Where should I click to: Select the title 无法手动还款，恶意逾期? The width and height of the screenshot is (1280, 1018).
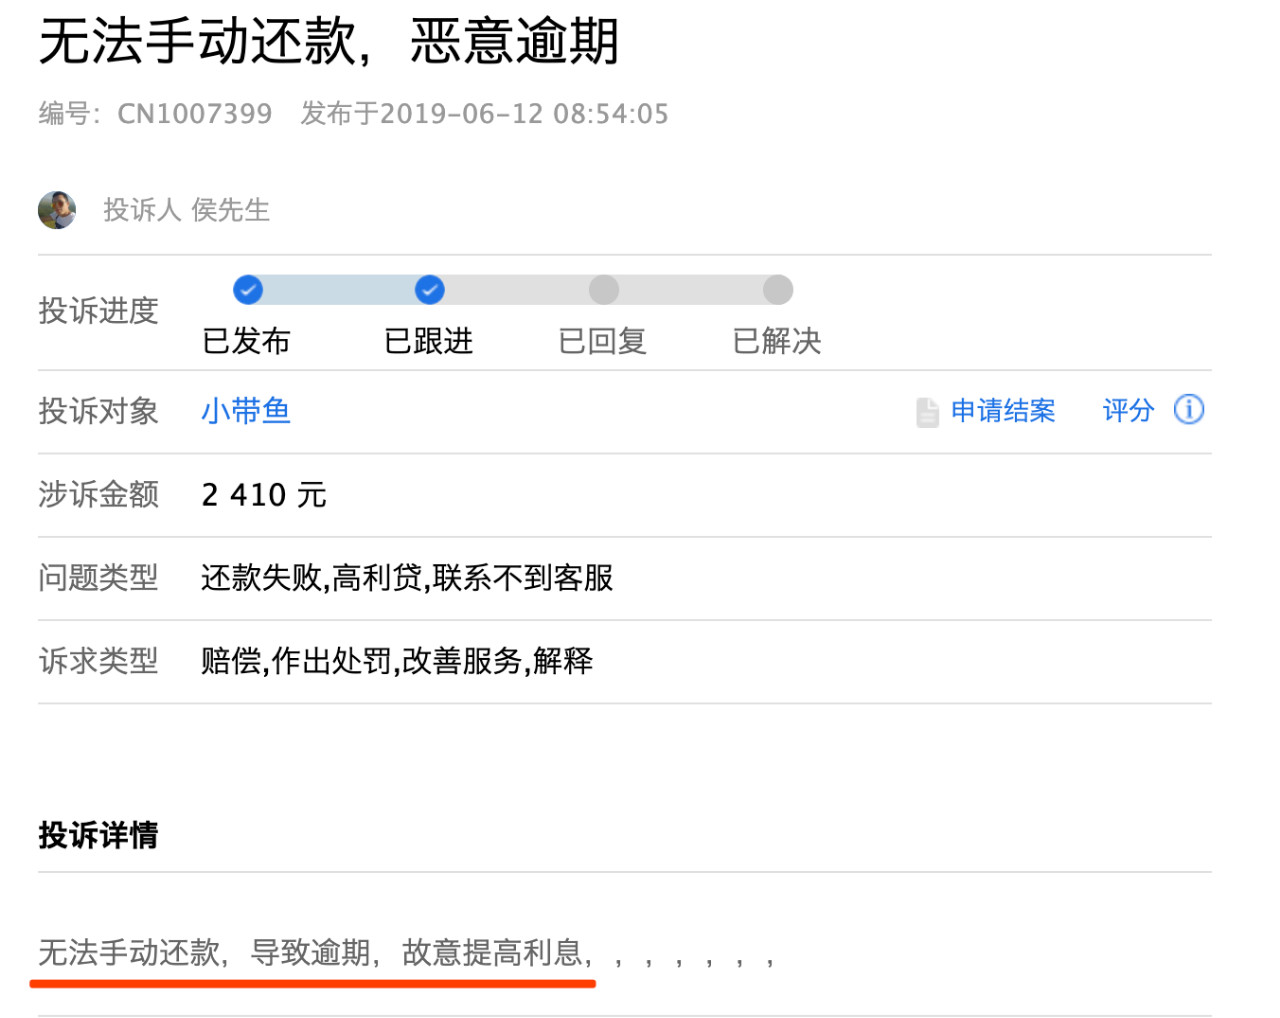coord(329,42)
